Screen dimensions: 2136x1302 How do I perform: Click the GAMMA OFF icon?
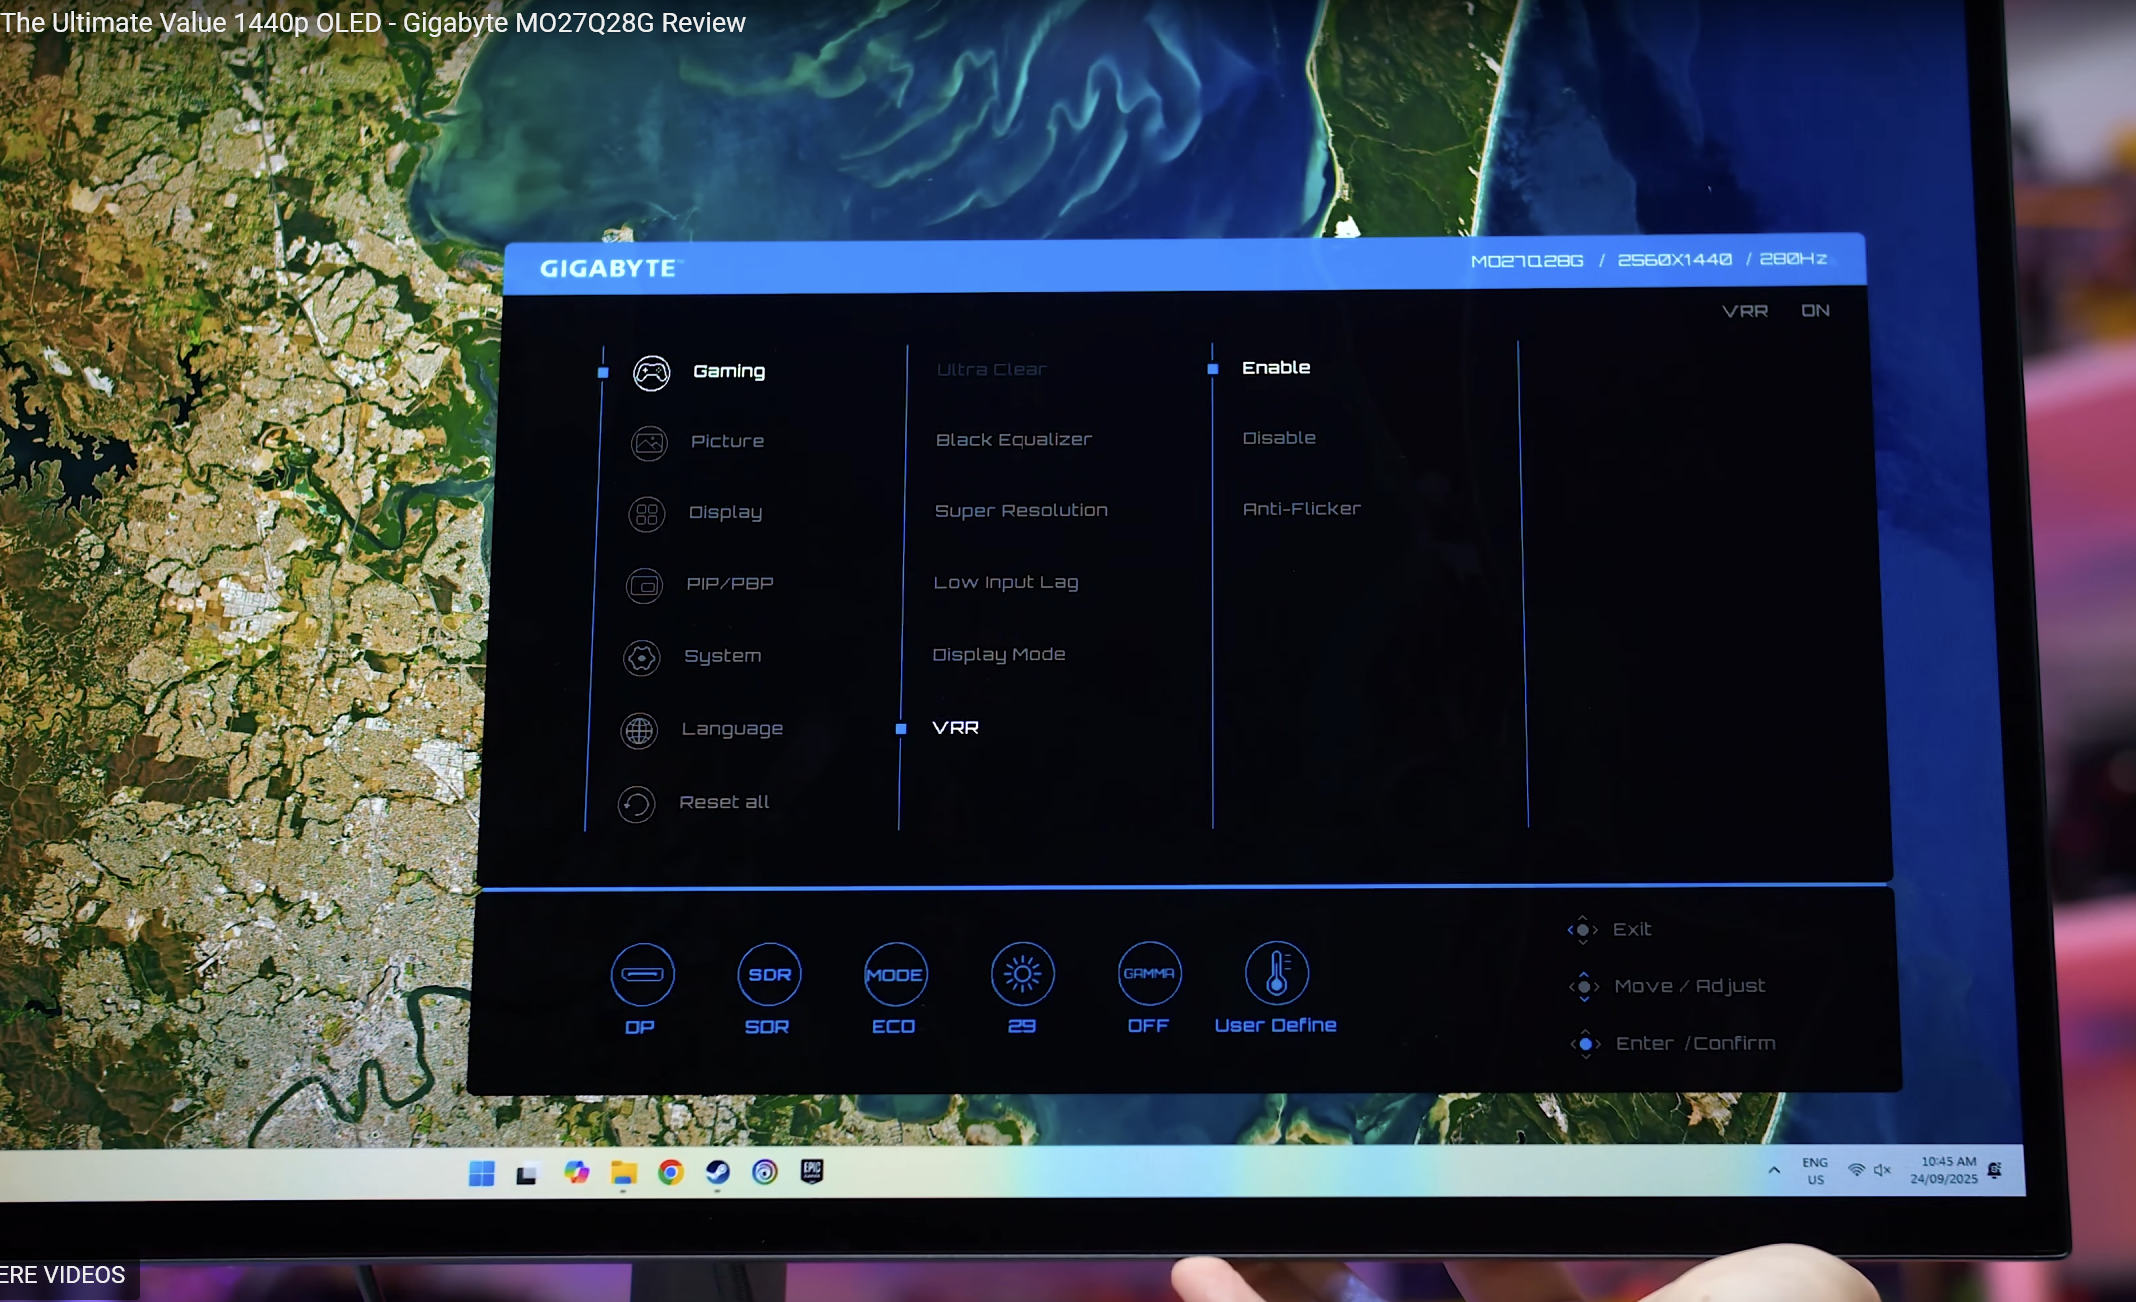(x=1149, y=973)
